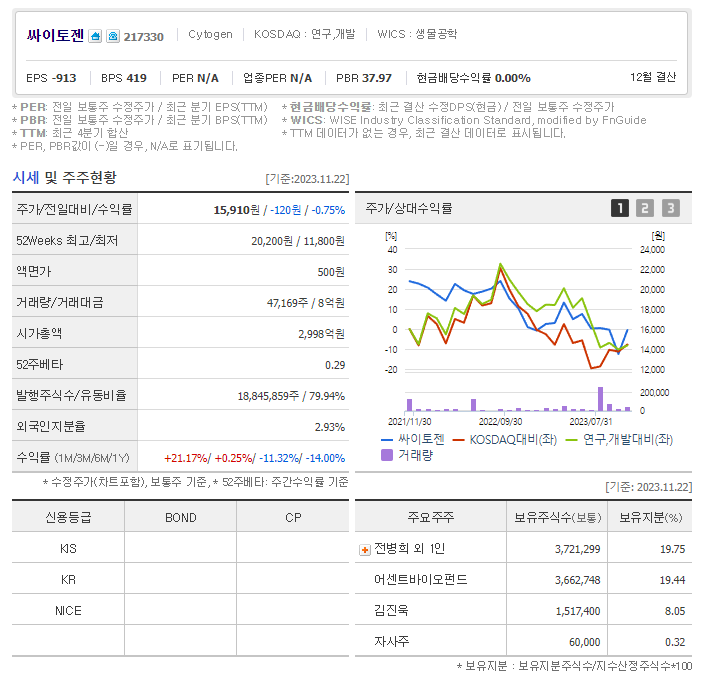Select foreign ownership 2.93%
The width and height of the screenshot is (701, 673).
pos(330,427)
